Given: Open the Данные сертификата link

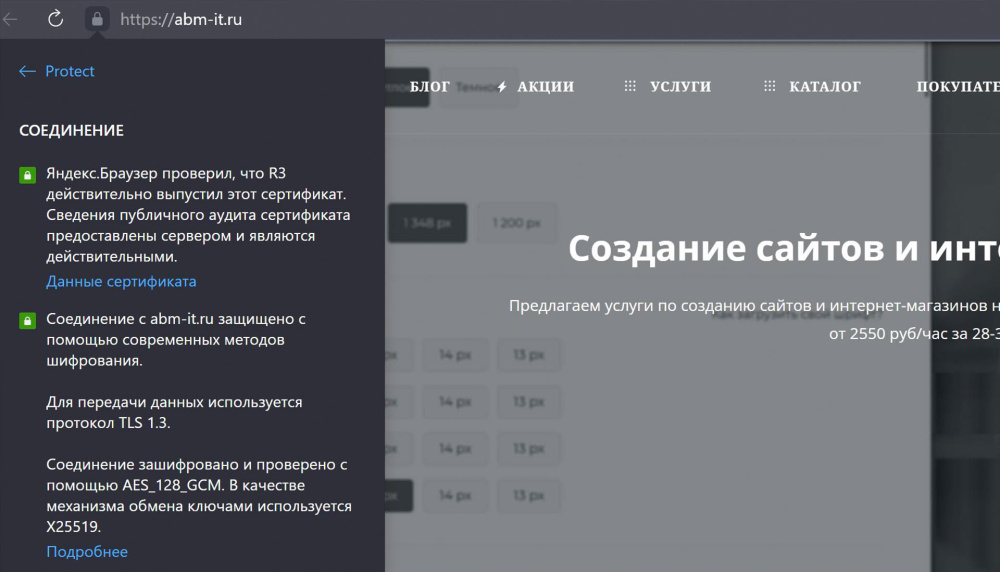Looking at the screenshot, I should [x=121, y=281].
